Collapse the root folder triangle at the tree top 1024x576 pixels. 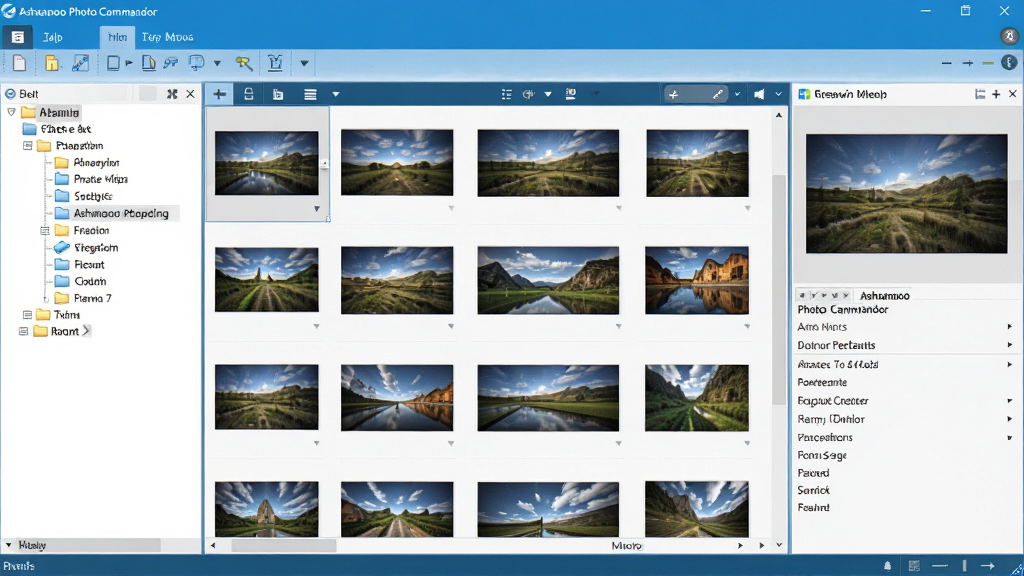pyautogui.click(x=11, y=112)
